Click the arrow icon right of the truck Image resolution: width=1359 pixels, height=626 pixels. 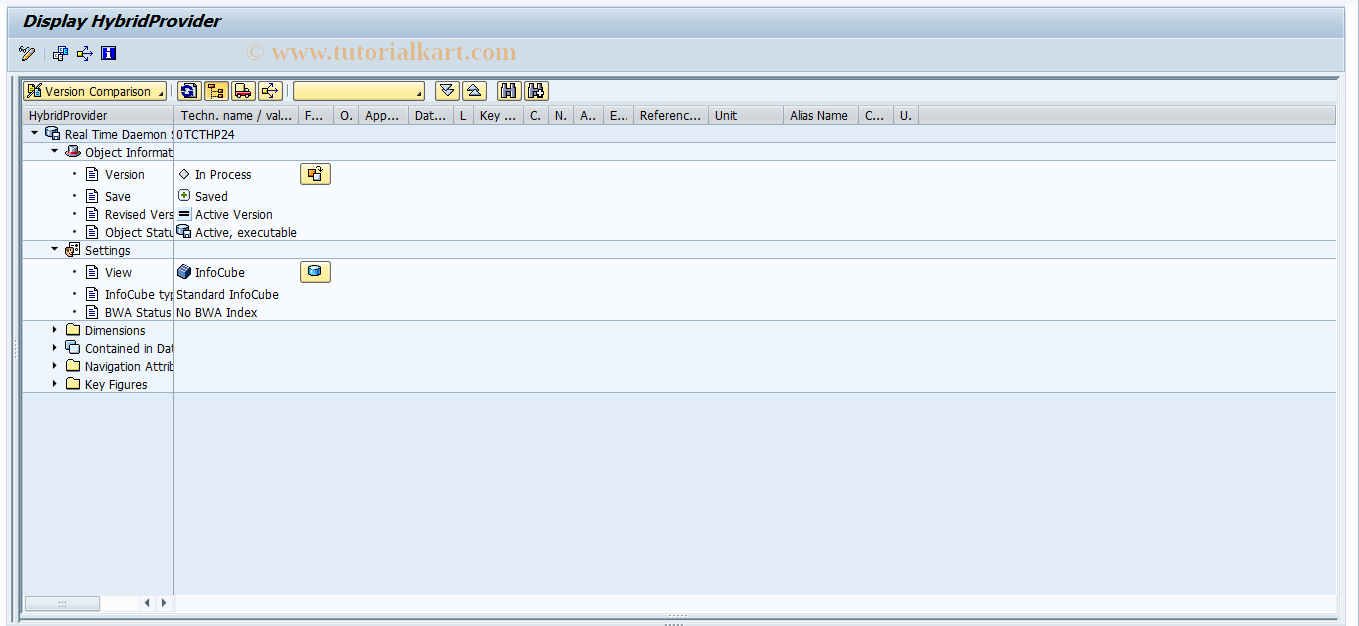point(270,91)
